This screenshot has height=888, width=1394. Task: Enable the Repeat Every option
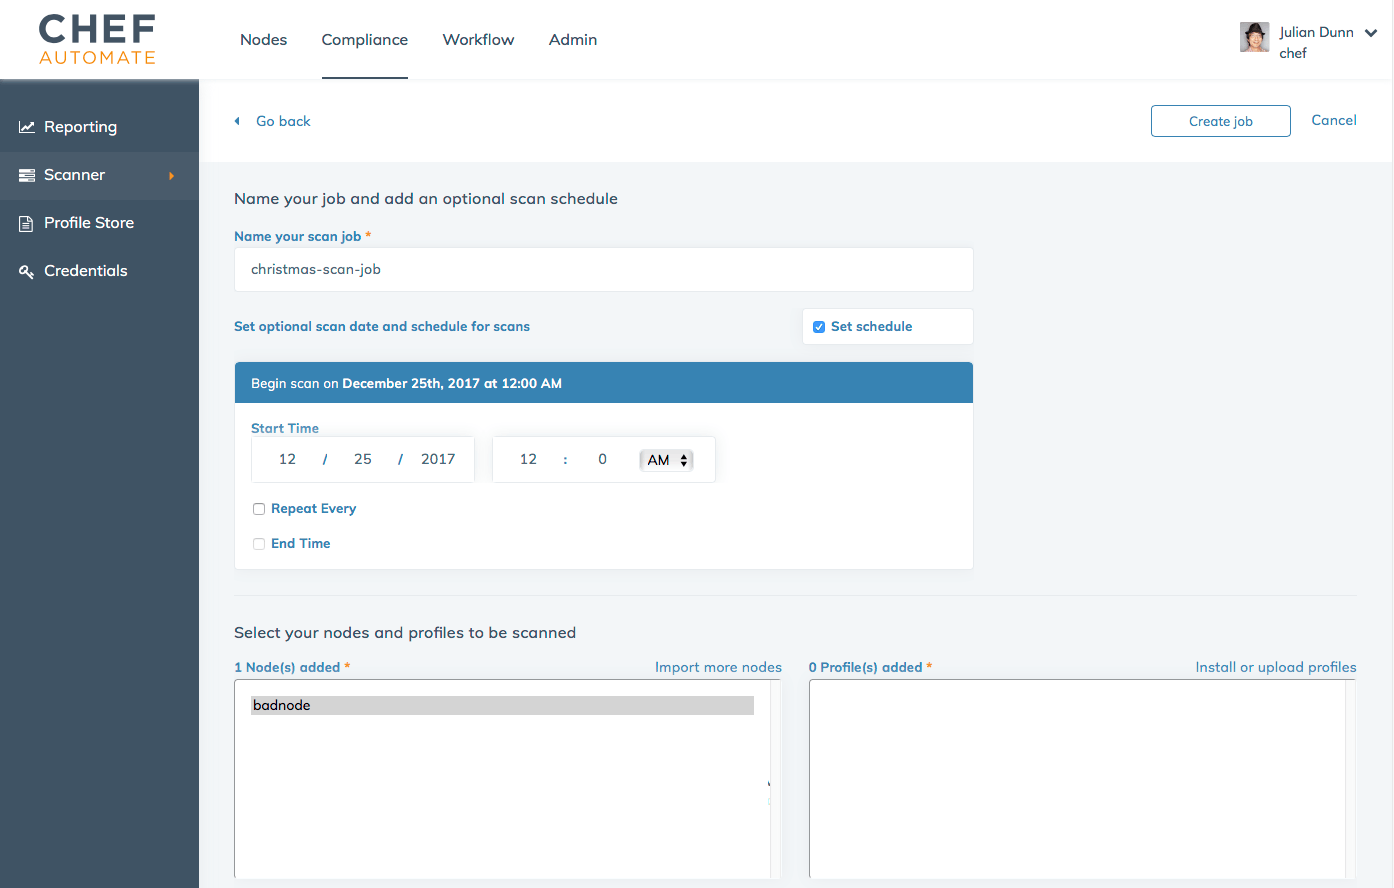pos(259,508)
